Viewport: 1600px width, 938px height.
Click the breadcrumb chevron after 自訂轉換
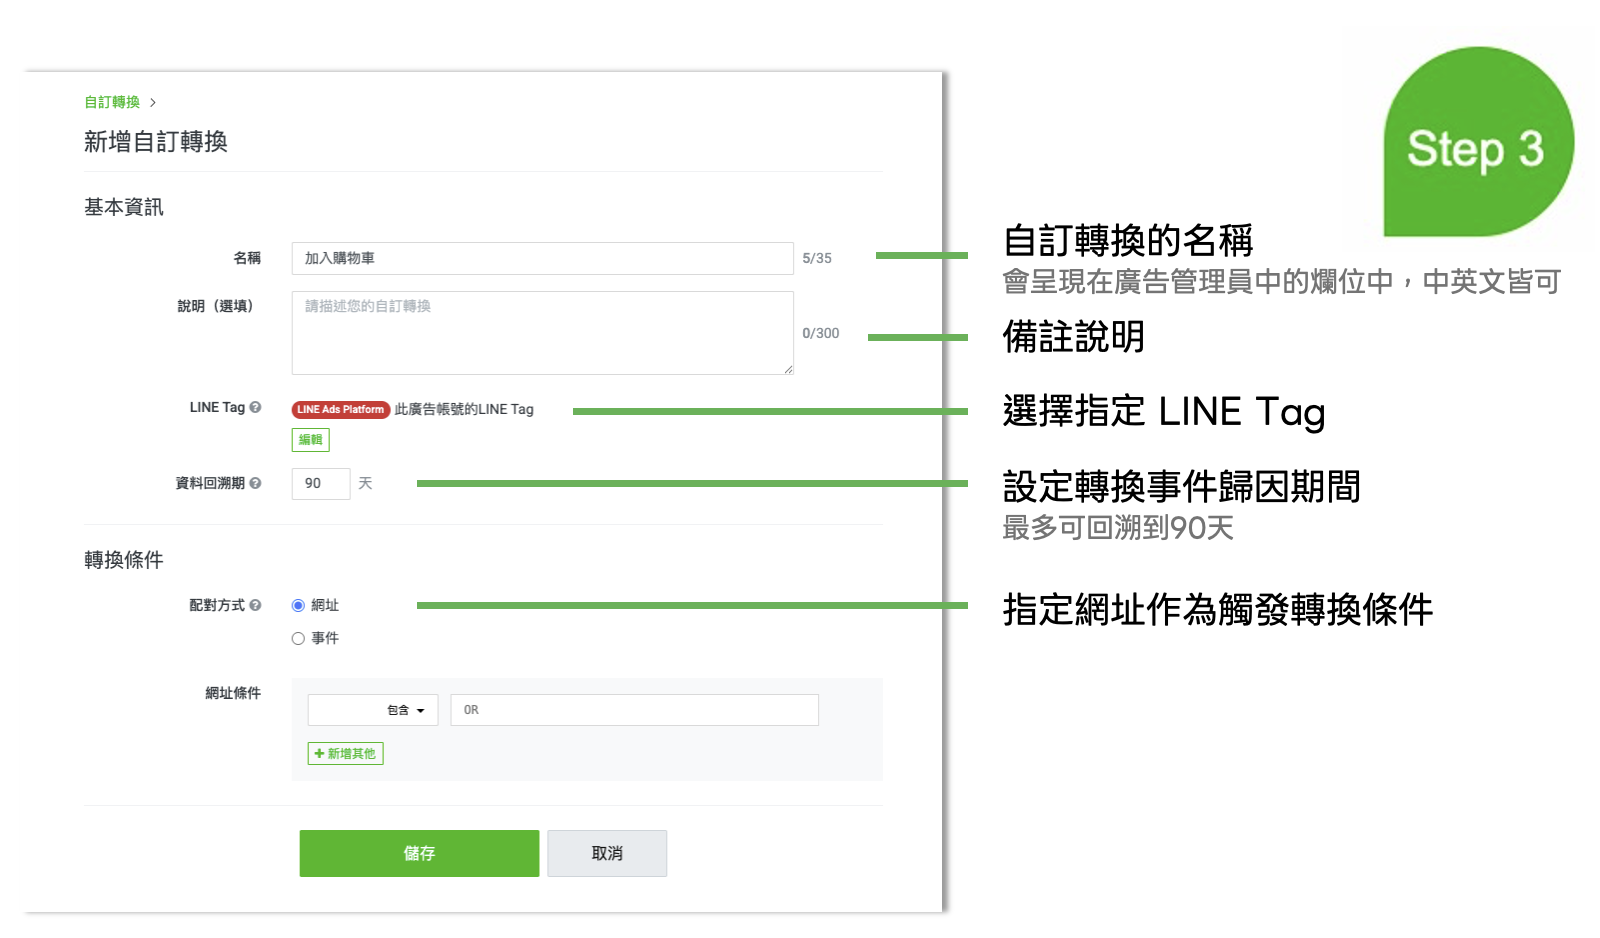tap(153, 102)
